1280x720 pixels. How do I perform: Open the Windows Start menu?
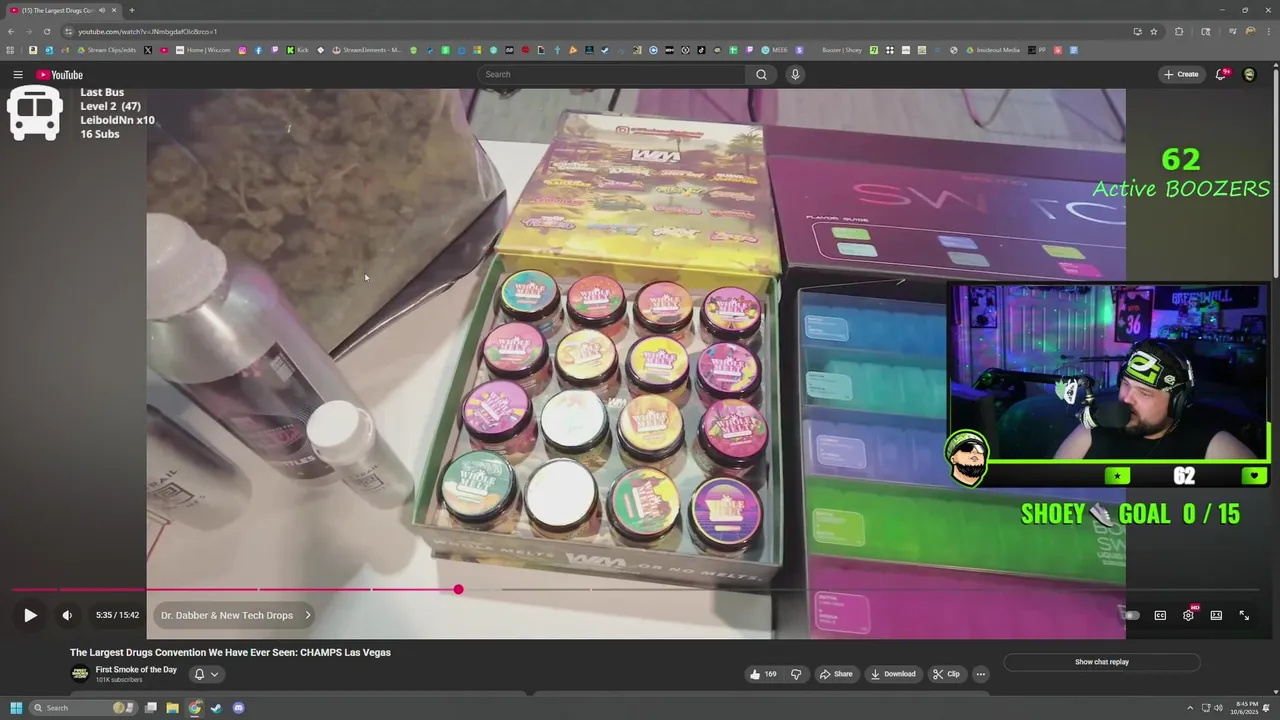pos(16,708)
